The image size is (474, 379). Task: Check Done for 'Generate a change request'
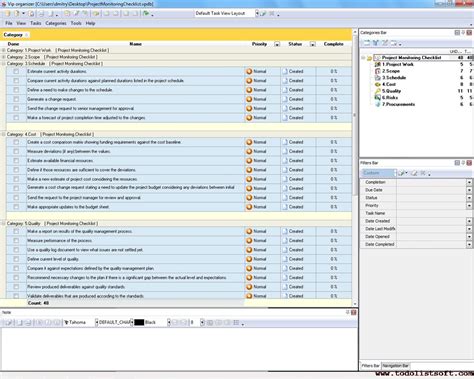coord(16,99)
